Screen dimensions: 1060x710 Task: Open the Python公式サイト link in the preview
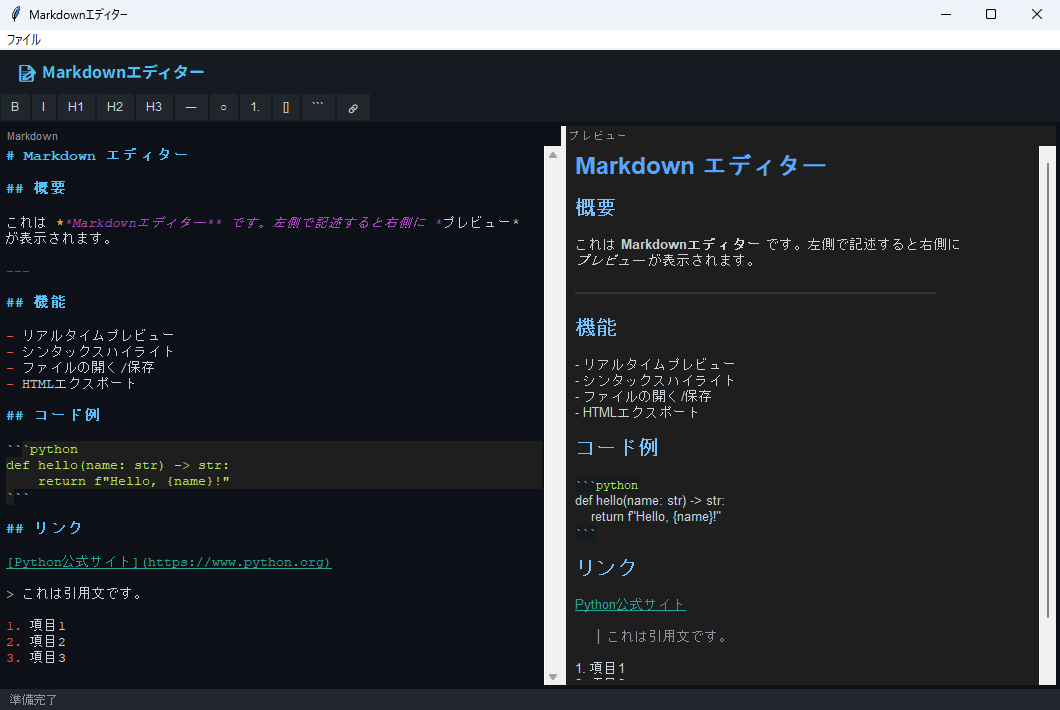630,605
